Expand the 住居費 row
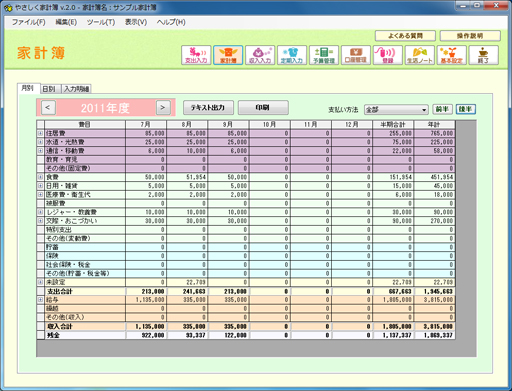Image resolution: width=512 pixels, height=391 pixels. pos(40,133)
